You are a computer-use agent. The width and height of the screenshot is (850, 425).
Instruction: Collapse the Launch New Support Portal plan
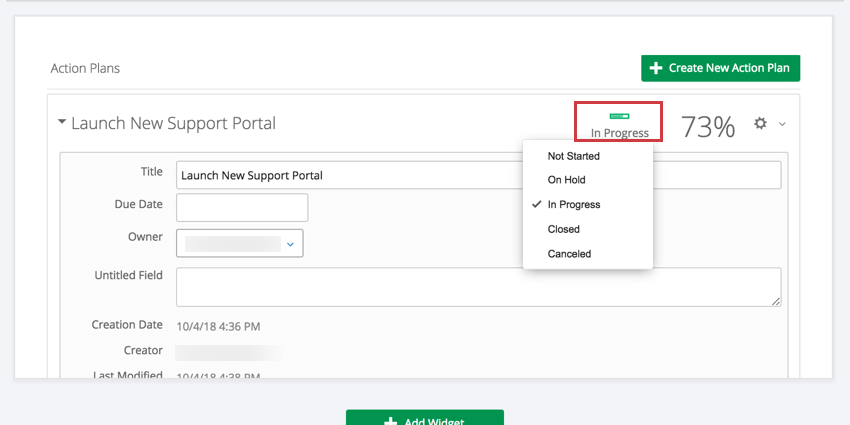62,123
